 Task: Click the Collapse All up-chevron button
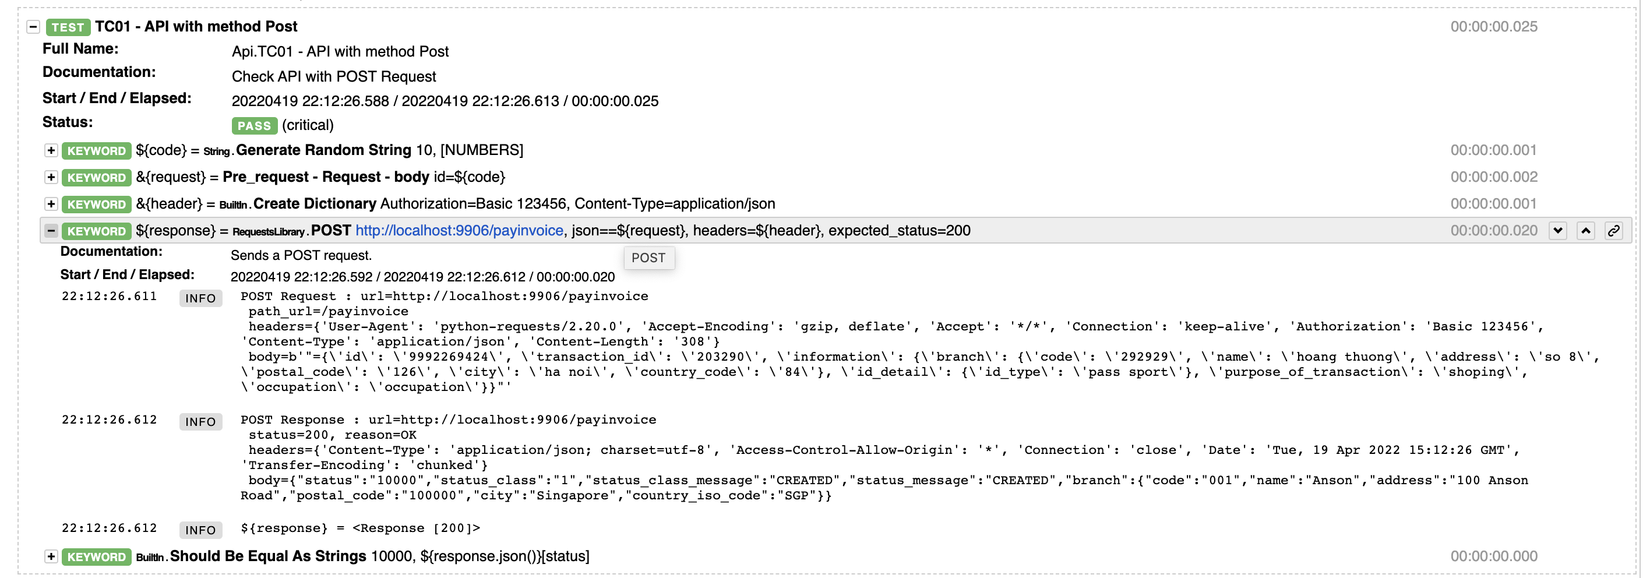coord(1585,231)
